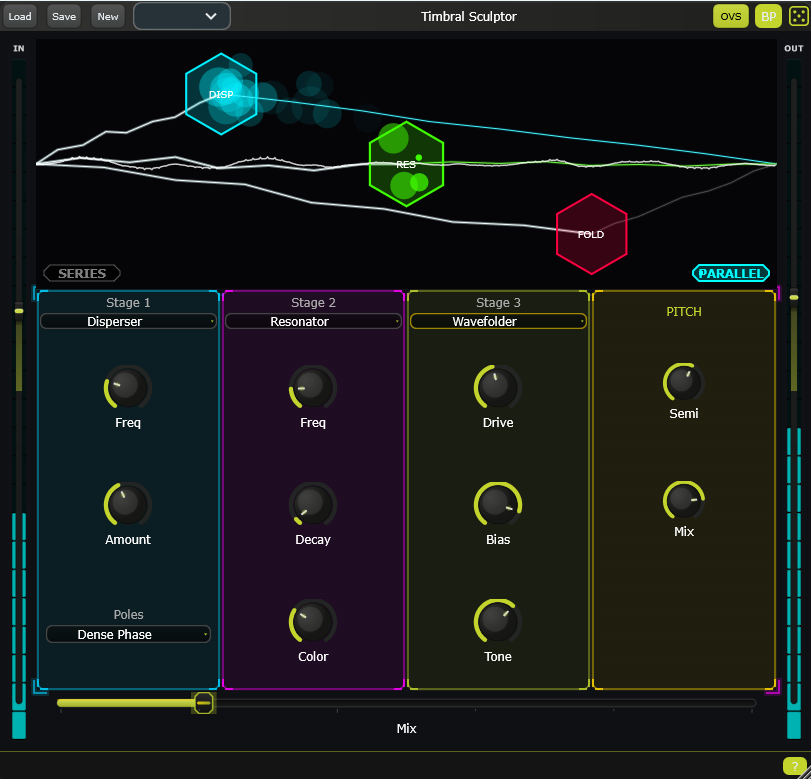
Task: Open the preset selector dropdown
Action: point(181,16)
